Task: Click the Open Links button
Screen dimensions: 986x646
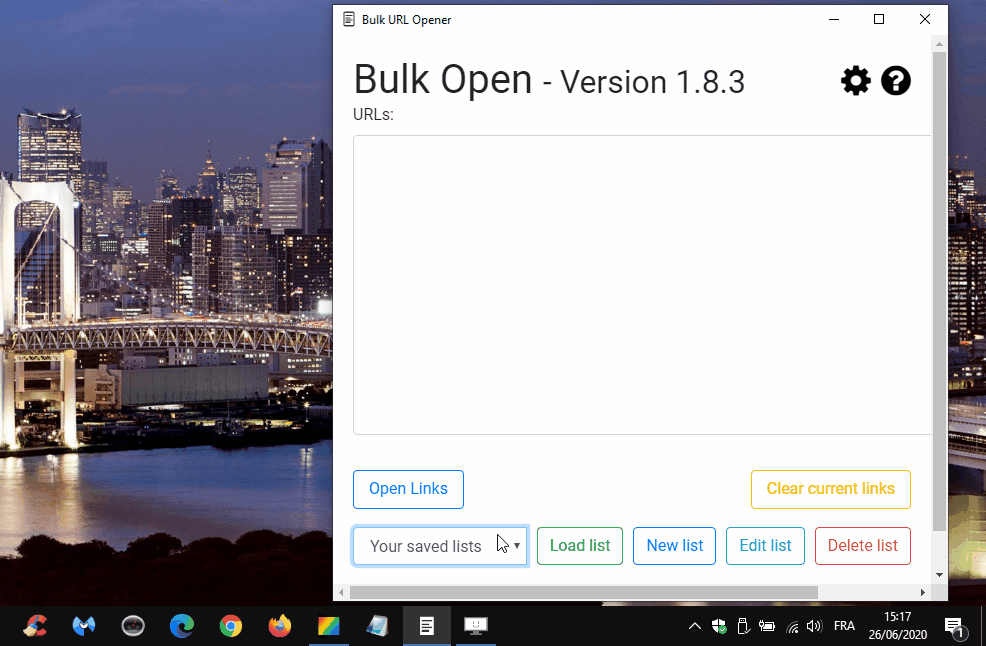Action: pyautogui.click(x=408, y=489)
